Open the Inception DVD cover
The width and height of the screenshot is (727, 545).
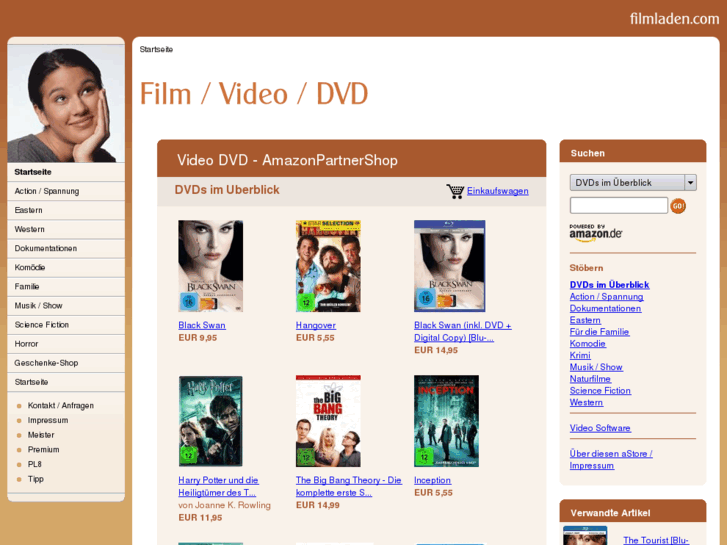[446, 421]
